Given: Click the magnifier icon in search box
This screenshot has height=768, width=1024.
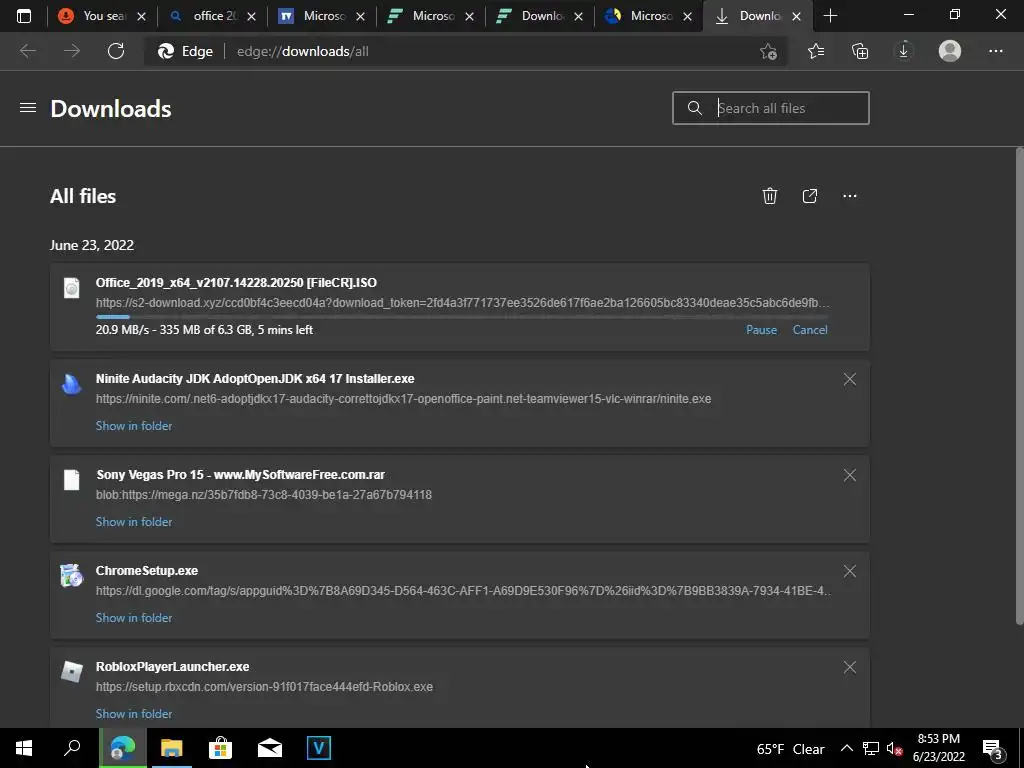Looking at the screenshot, I should (695, 108).
